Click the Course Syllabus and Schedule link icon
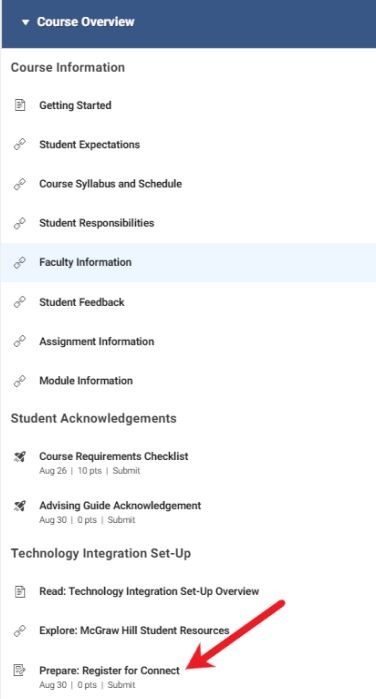The width and height of the screenshot is (376, 699). [x=20, y=184]
